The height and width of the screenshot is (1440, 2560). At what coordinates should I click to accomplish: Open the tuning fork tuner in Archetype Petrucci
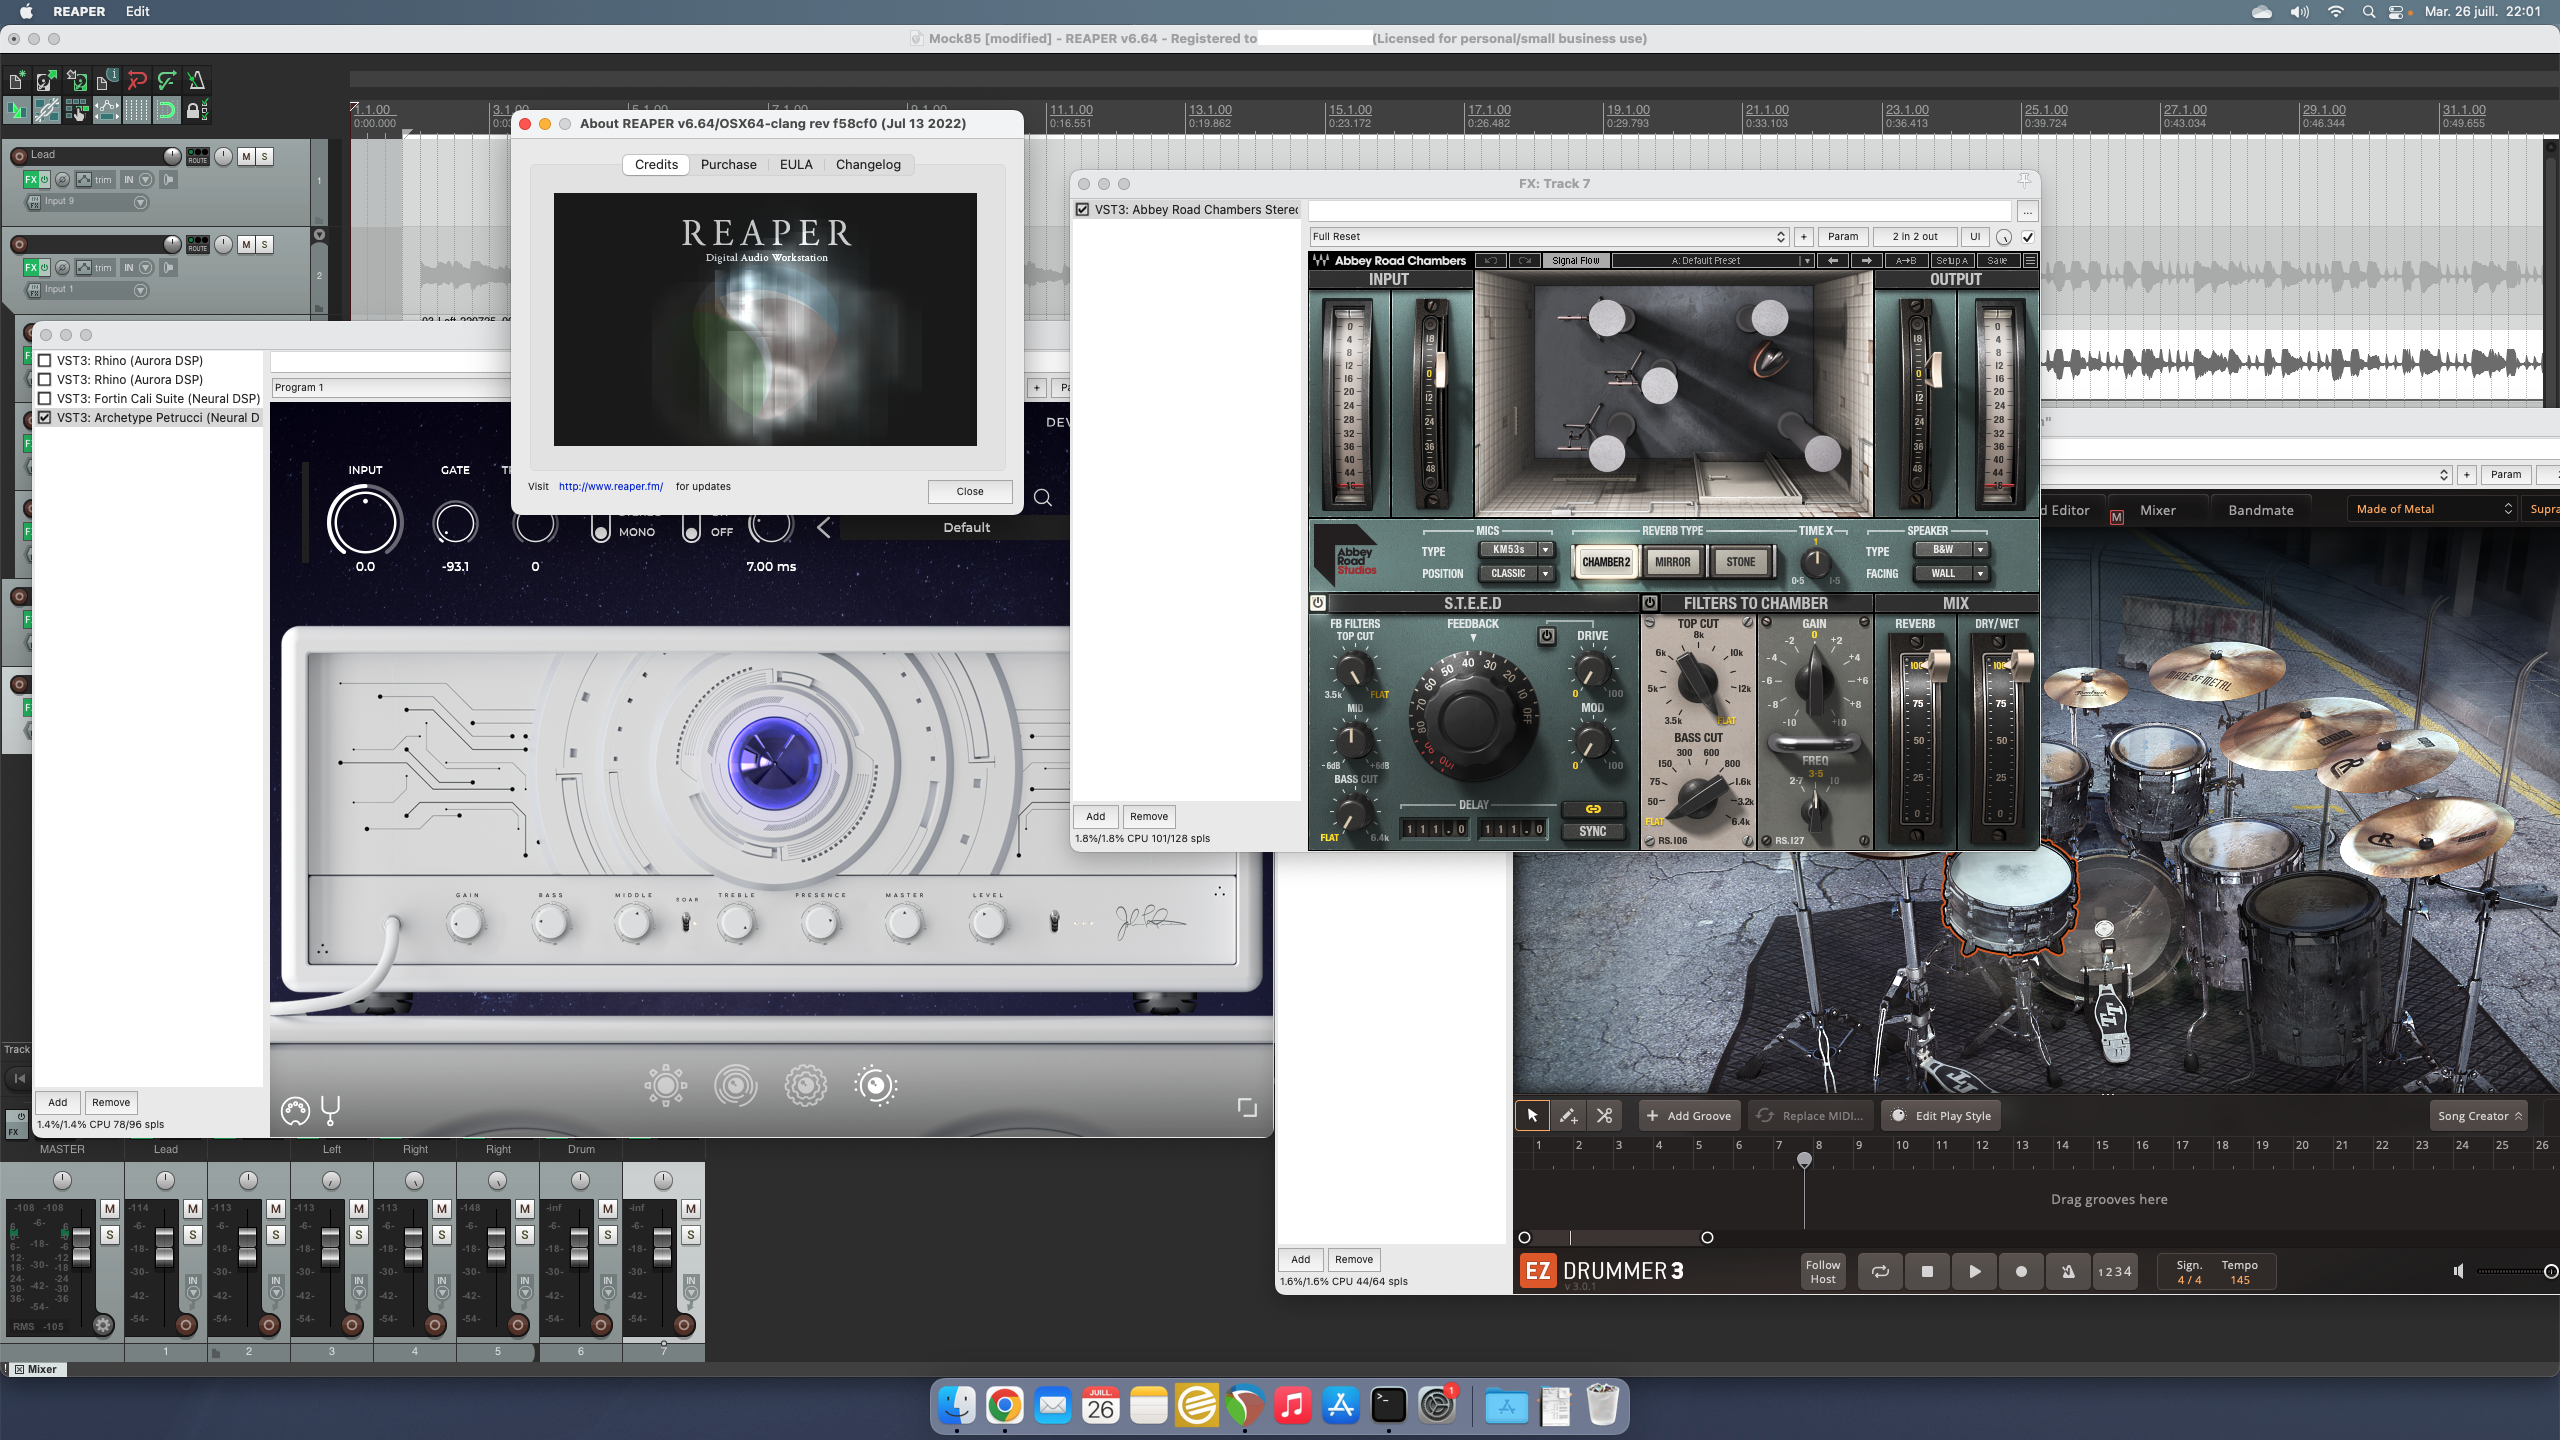tap(331, 1110)
